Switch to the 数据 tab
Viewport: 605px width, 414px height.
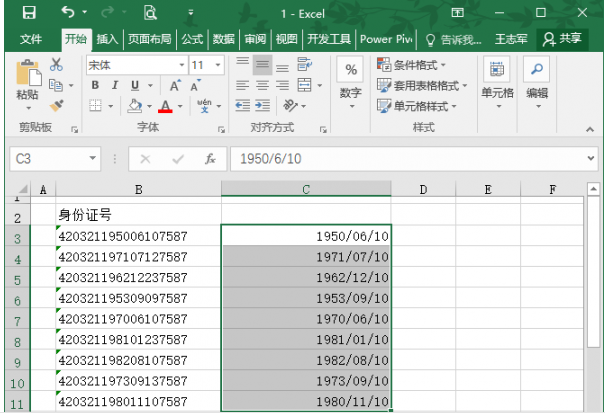(x=224, y=39)
